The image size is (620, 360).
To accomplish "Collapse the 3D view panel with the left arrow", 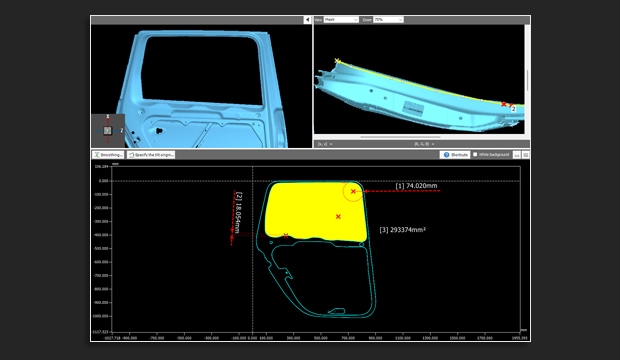I will pos(307,19).
